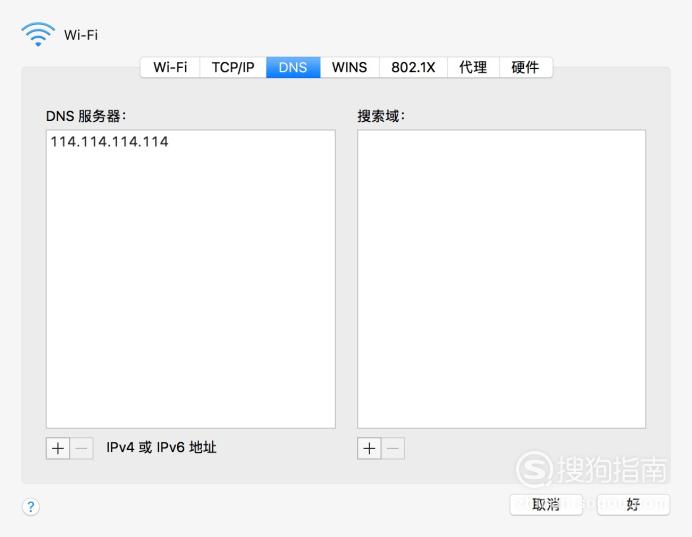This screenshot has height=537, width=692.
Task: Switch to the 硬件 (Hardware) tab
Action: tap(525, 67)
